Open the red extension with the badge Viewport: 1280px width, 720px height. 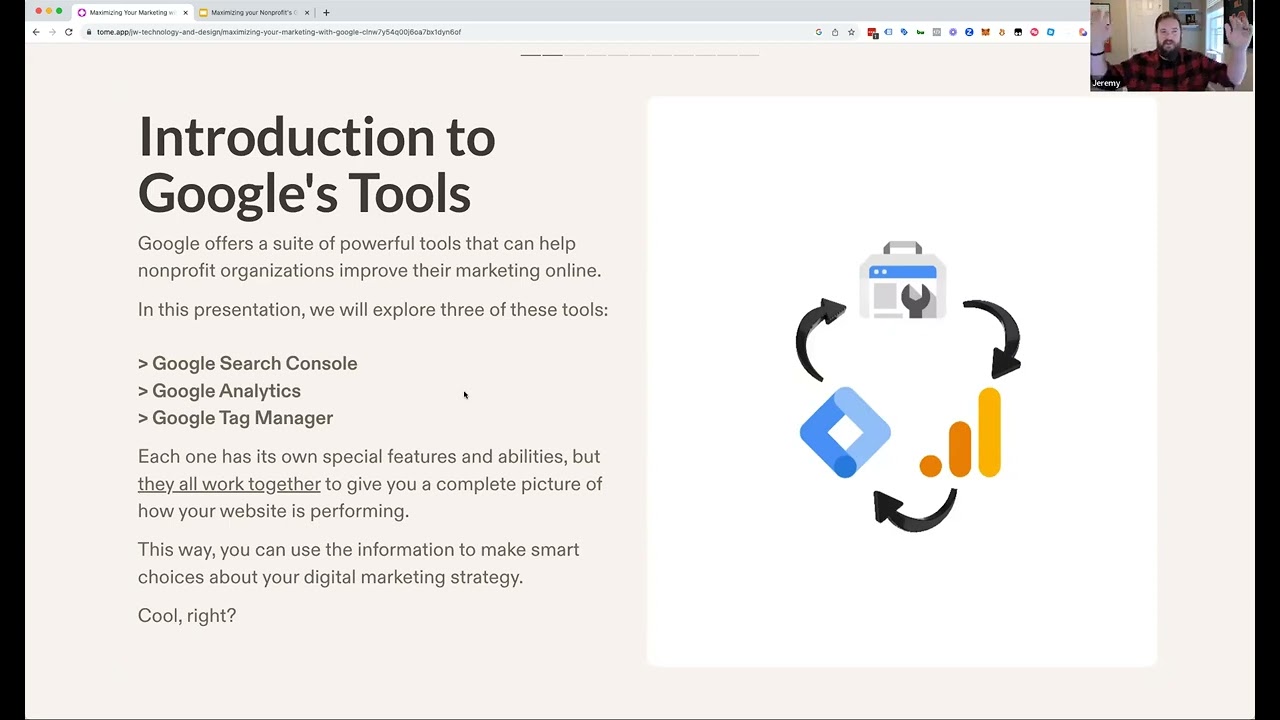[873, 32]
